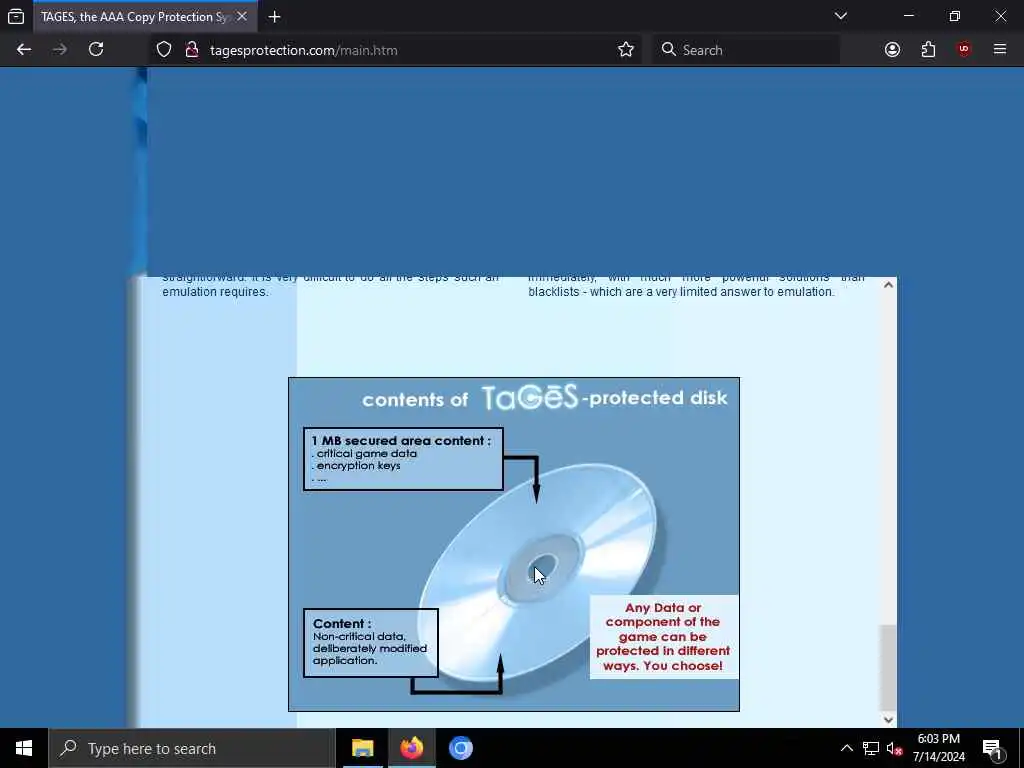1024x768 pixels.
Task: Click the 'Any Data or component' red text
Action: click(664, 637)
